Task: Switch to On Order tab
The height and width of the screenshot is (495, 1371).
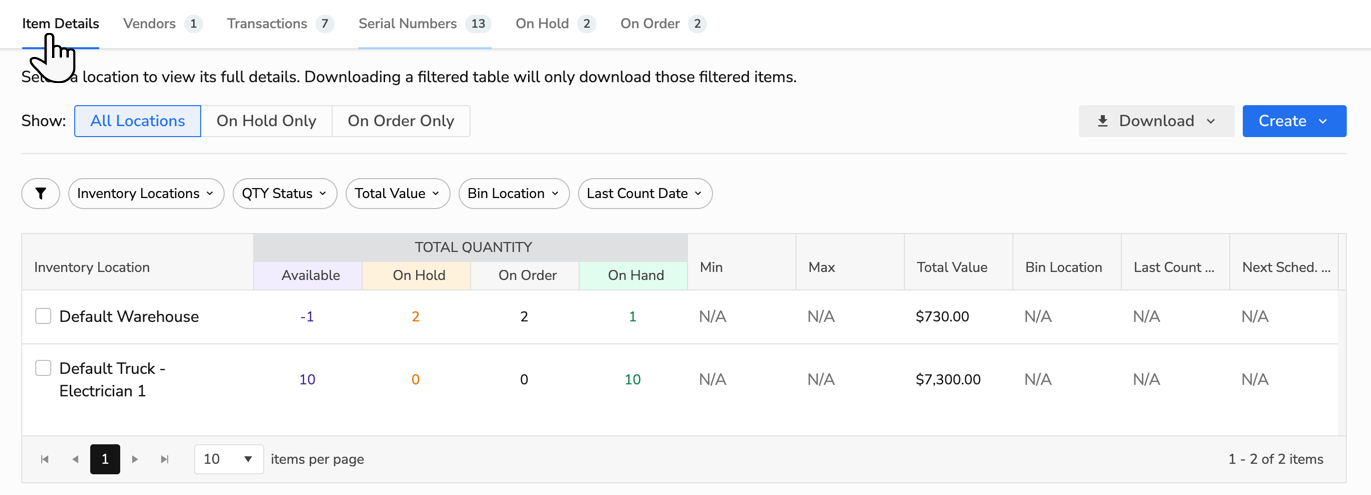Action: tap(663, 23)
